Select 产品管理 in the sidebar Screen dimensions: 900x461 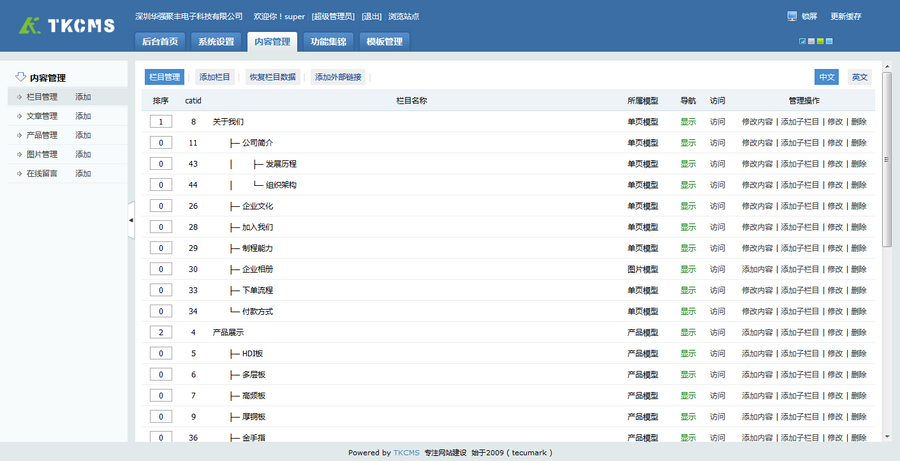click(42, 135)
